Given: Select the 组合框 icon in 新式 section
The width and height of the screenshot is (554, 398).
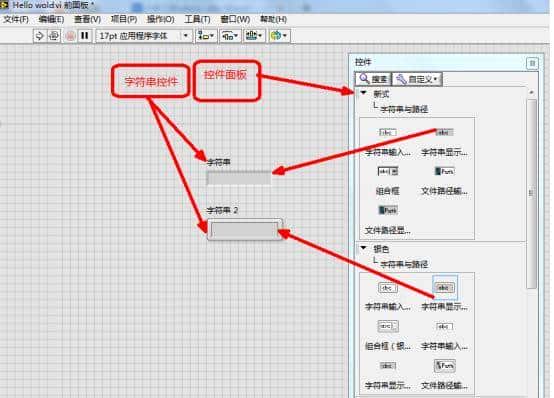Looking at the screenshot, I should coord(388,171).
